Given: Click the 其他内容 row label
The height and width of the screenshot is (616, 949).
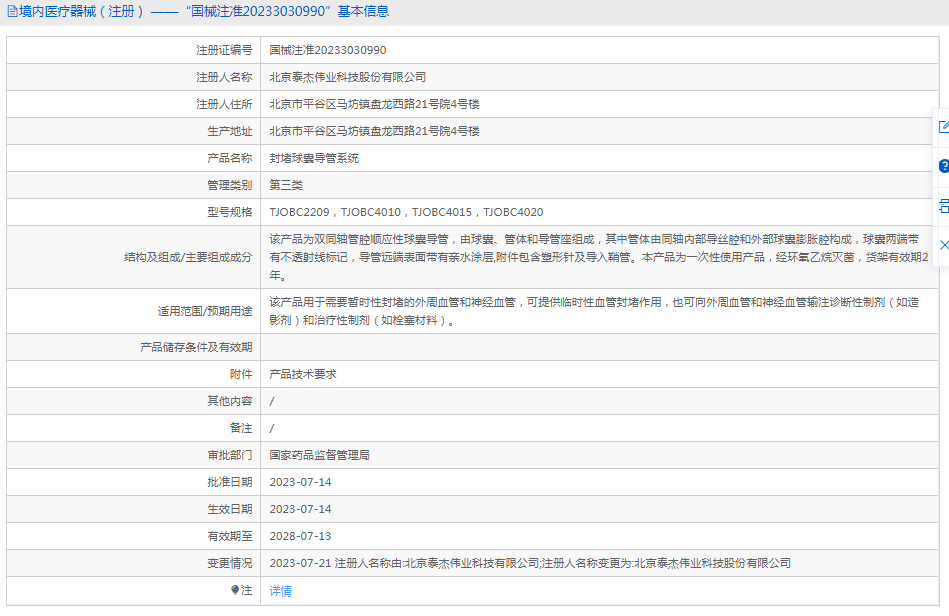Looking at the screenshot, I should point(230,401).
